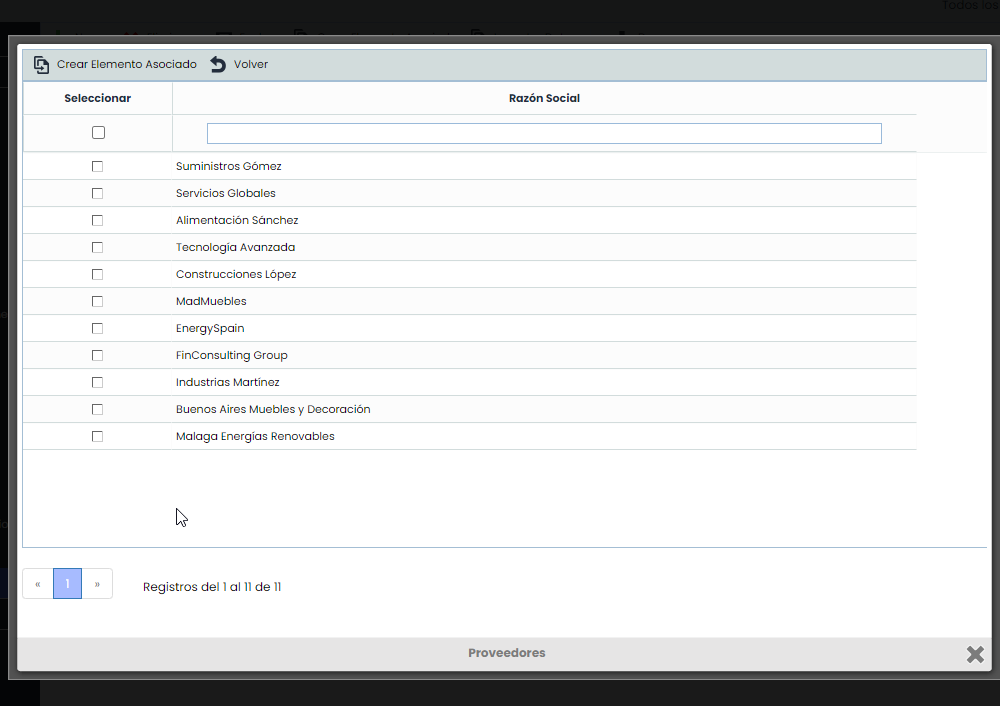The image size is (1000, 706).
Task: Mark the MadMuebles row checkbox
Action: 97,301
